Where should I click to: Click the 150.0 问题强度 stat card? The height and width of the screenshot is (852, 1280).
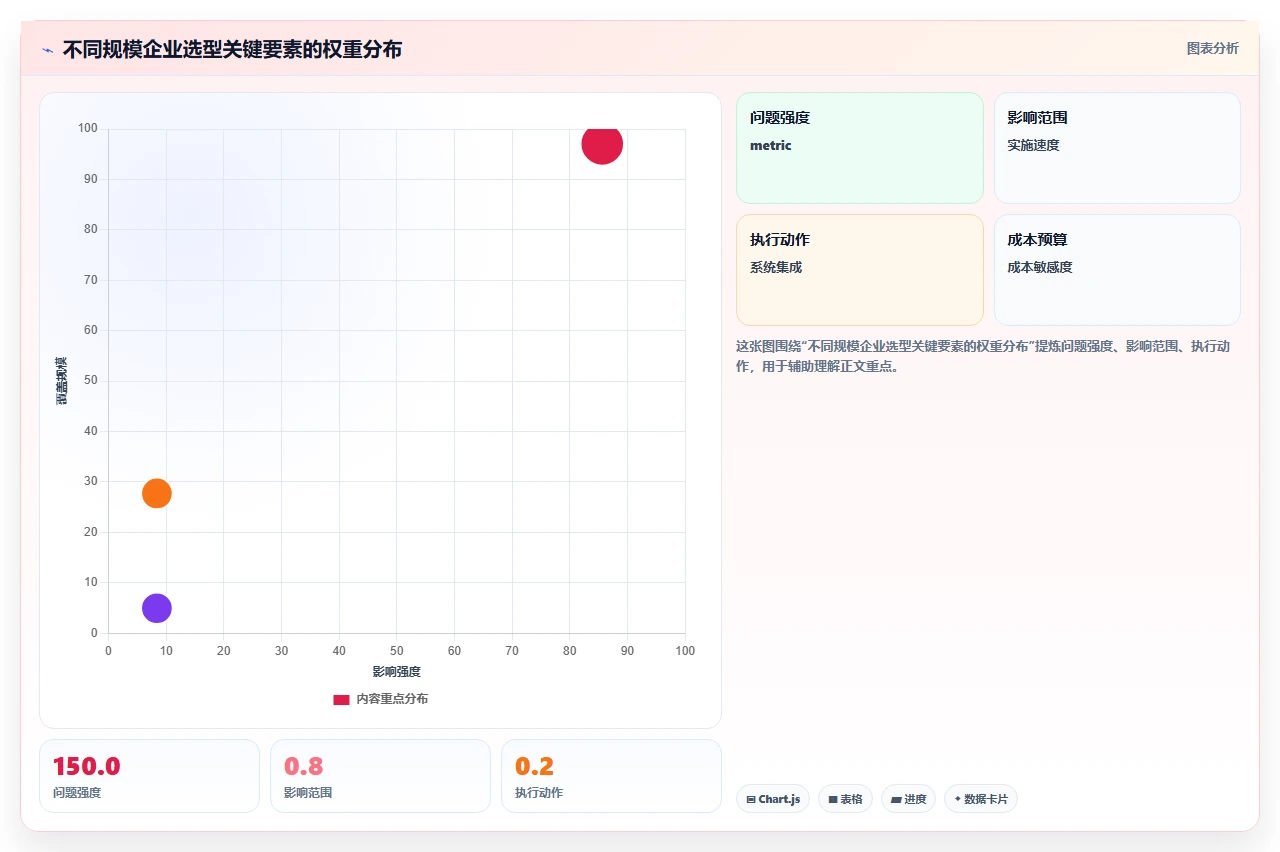pyautogui.click(x=149, y=776)
